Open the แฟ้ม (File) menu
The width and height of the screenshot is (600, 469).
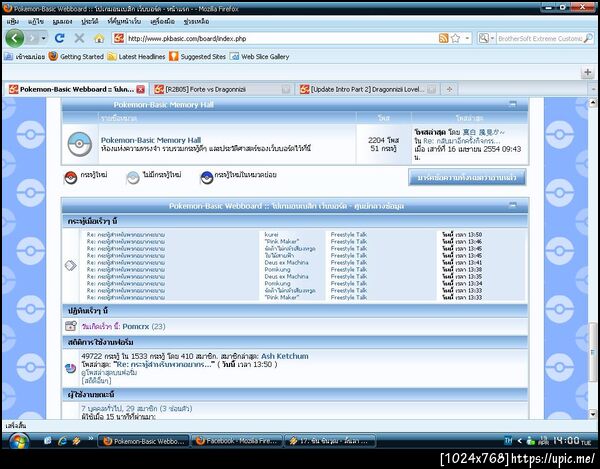[x=13, y=21]
